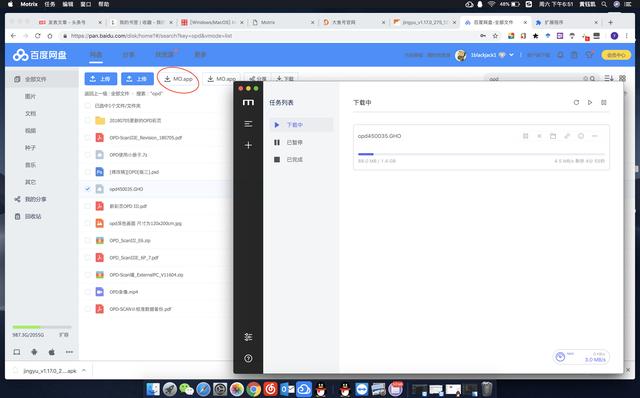Screen dimensions: 640x398
Task: Open the sort order icon in the file list
Action: [x=609, y=78]
